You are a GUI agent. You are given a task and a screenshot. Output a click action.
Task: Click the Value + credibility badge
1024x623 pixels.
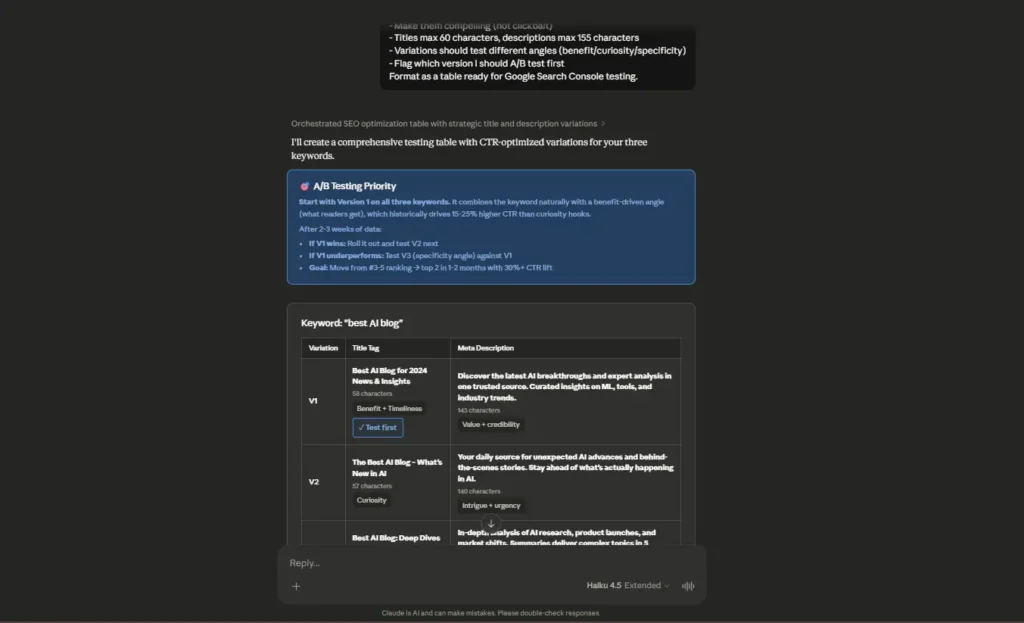(490, 424)
